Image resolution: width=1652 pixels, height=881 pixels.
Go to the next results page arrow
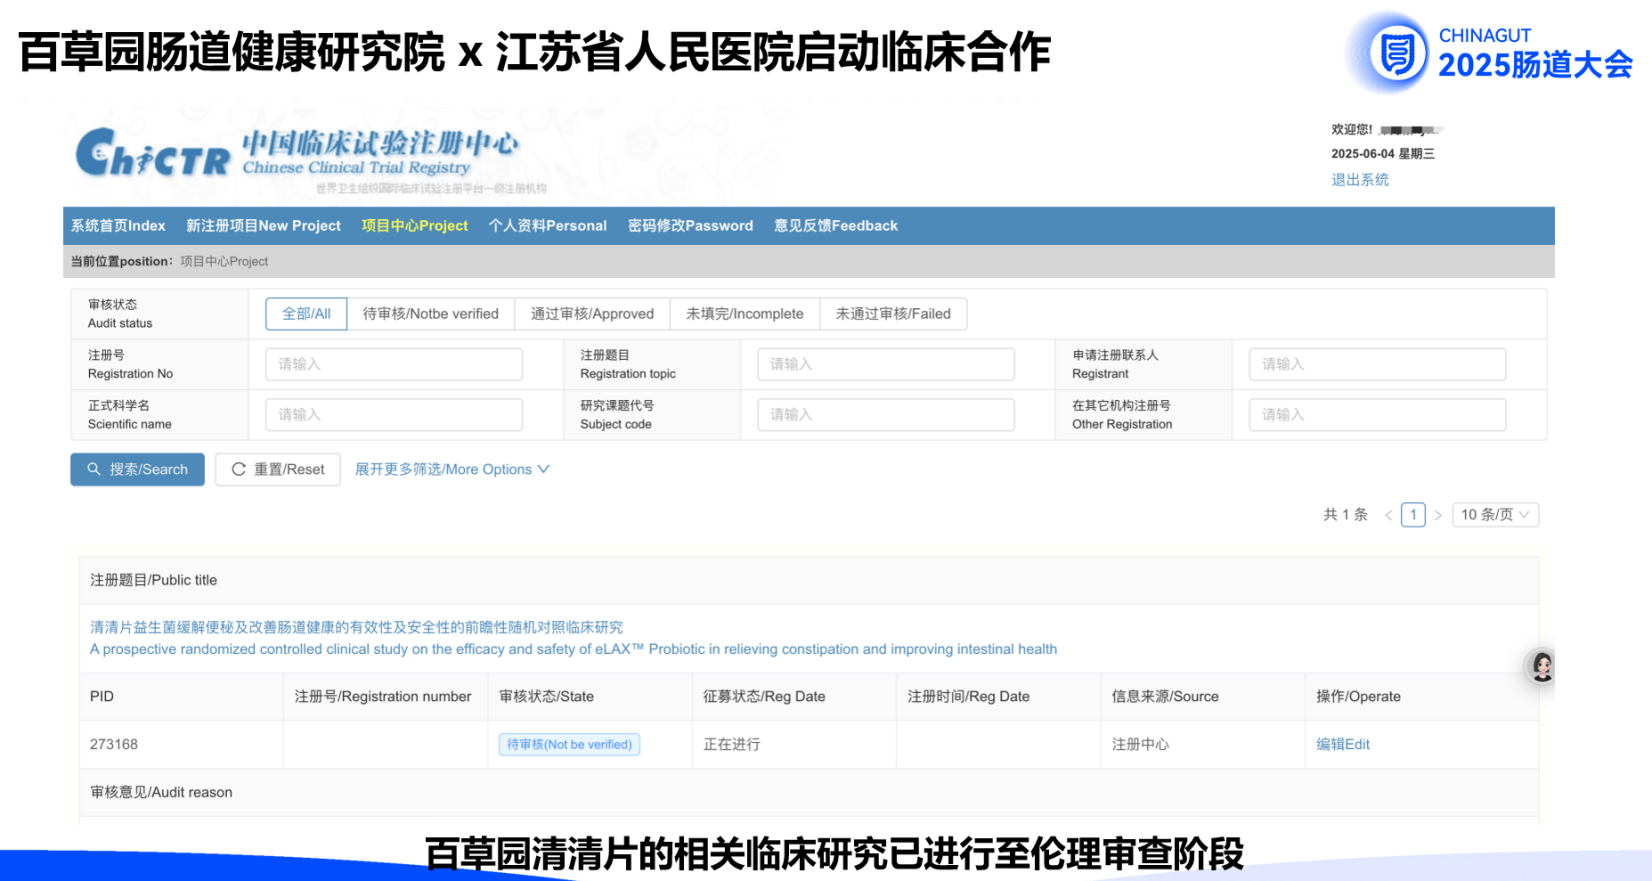tap(1438, 515)
